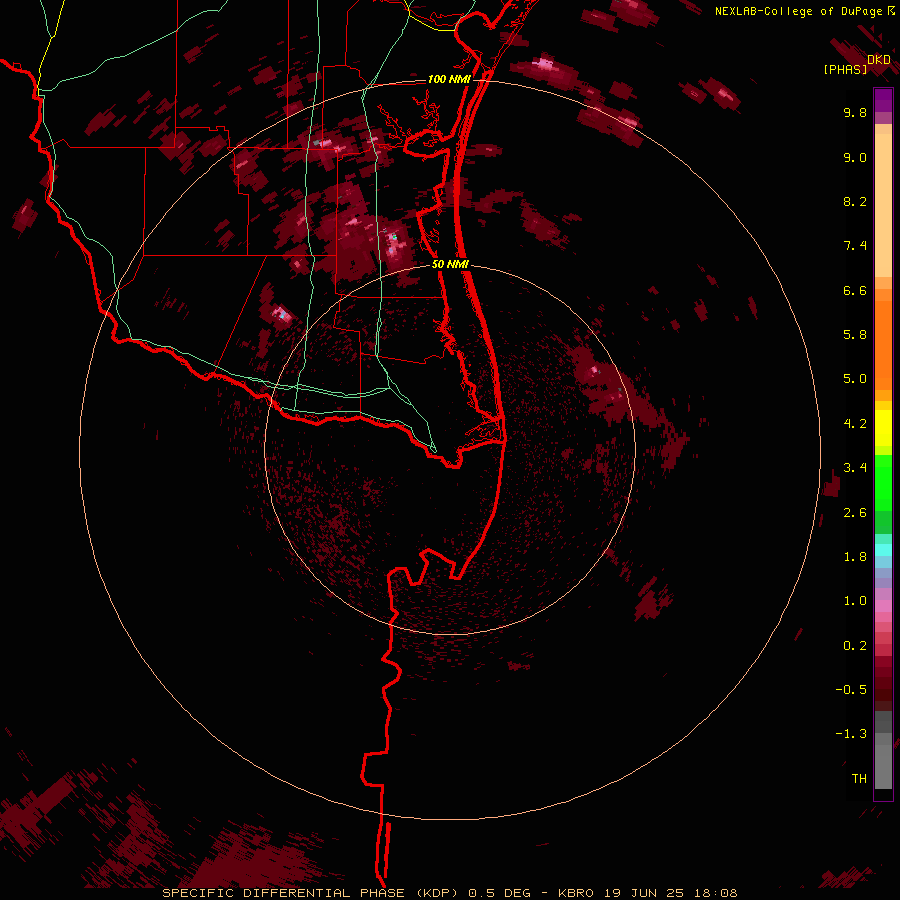900x900 pixels.
Task: Click the bright green segment of color bar
Action: click(883, 482)
